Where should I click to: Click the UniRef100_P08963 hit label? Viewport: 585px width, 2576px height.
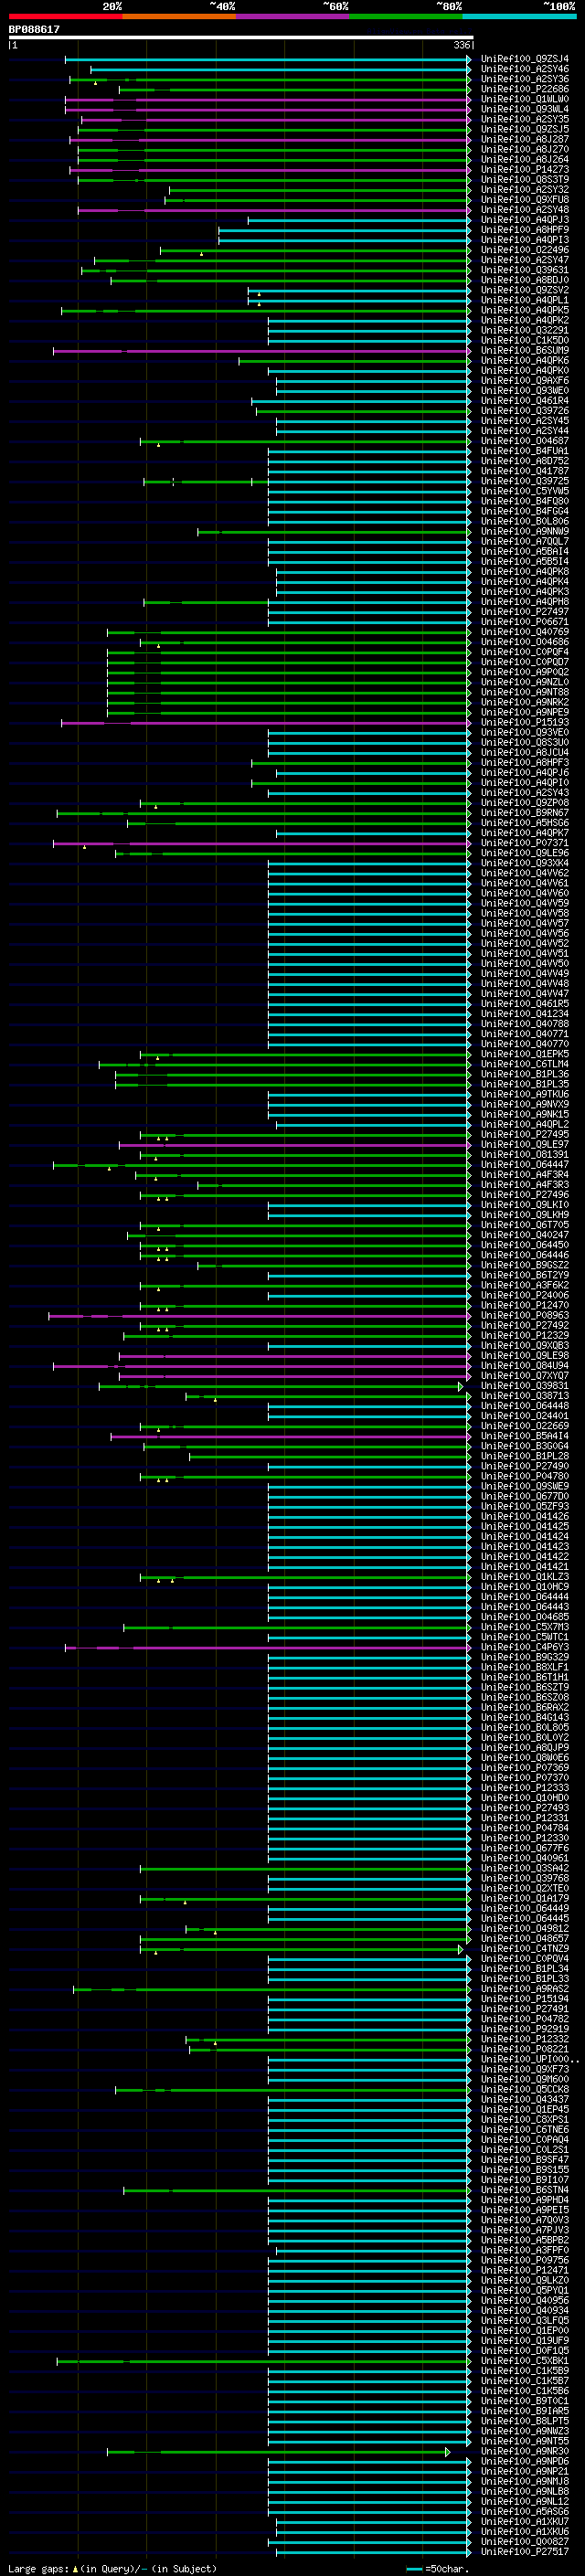click(525, 1315)
